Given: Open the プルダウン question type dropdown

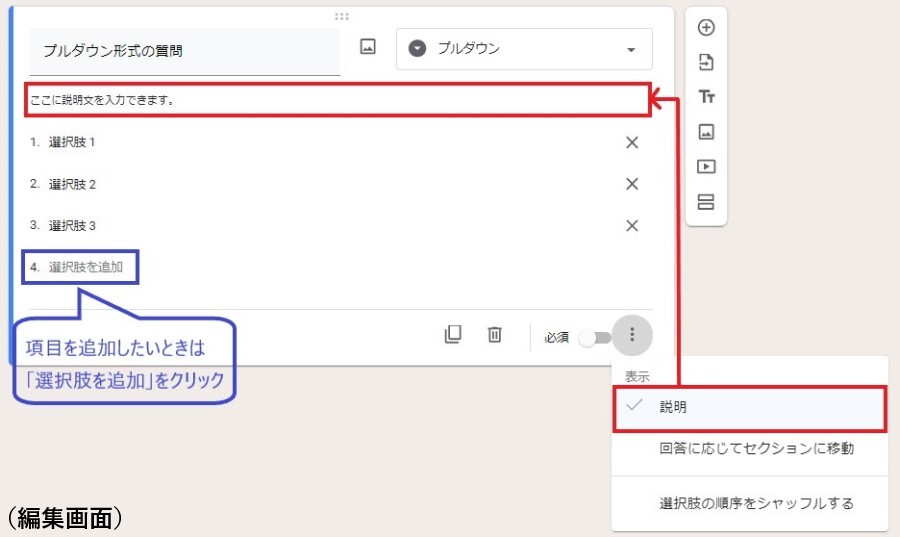Looking at the screenshot, I should pos(524,49).
